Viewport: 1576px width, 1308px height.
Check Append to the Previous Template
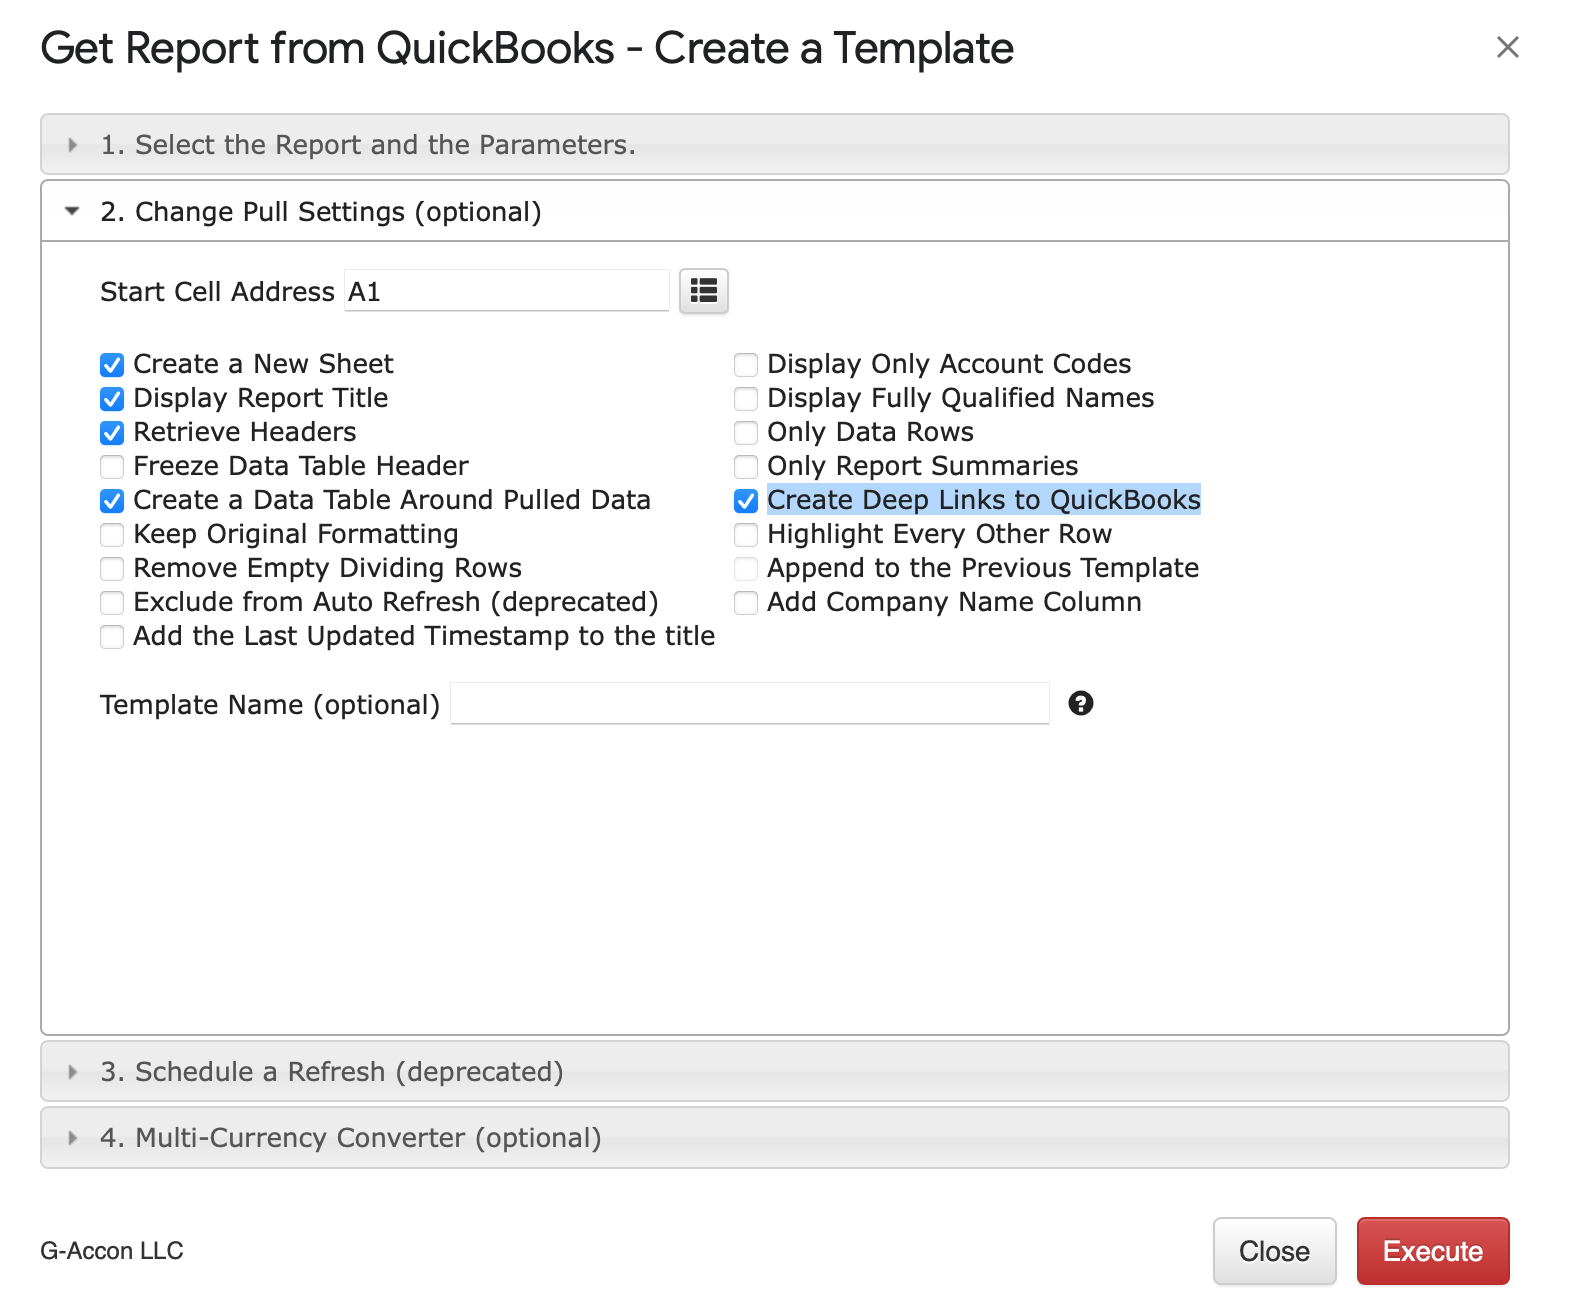pyautogui.click(x=746, y=569)
